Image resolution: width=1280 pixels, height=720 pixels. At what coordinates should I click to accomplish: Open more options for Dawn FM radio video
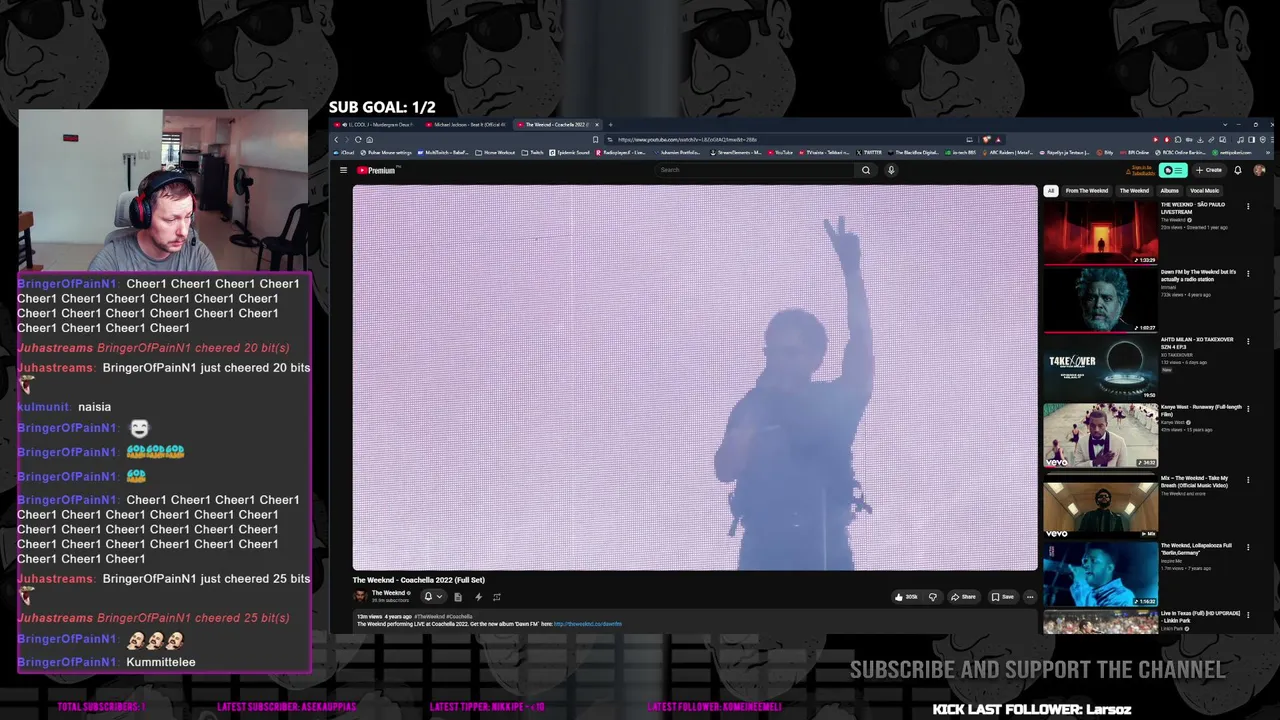(x=1248, y=272)
